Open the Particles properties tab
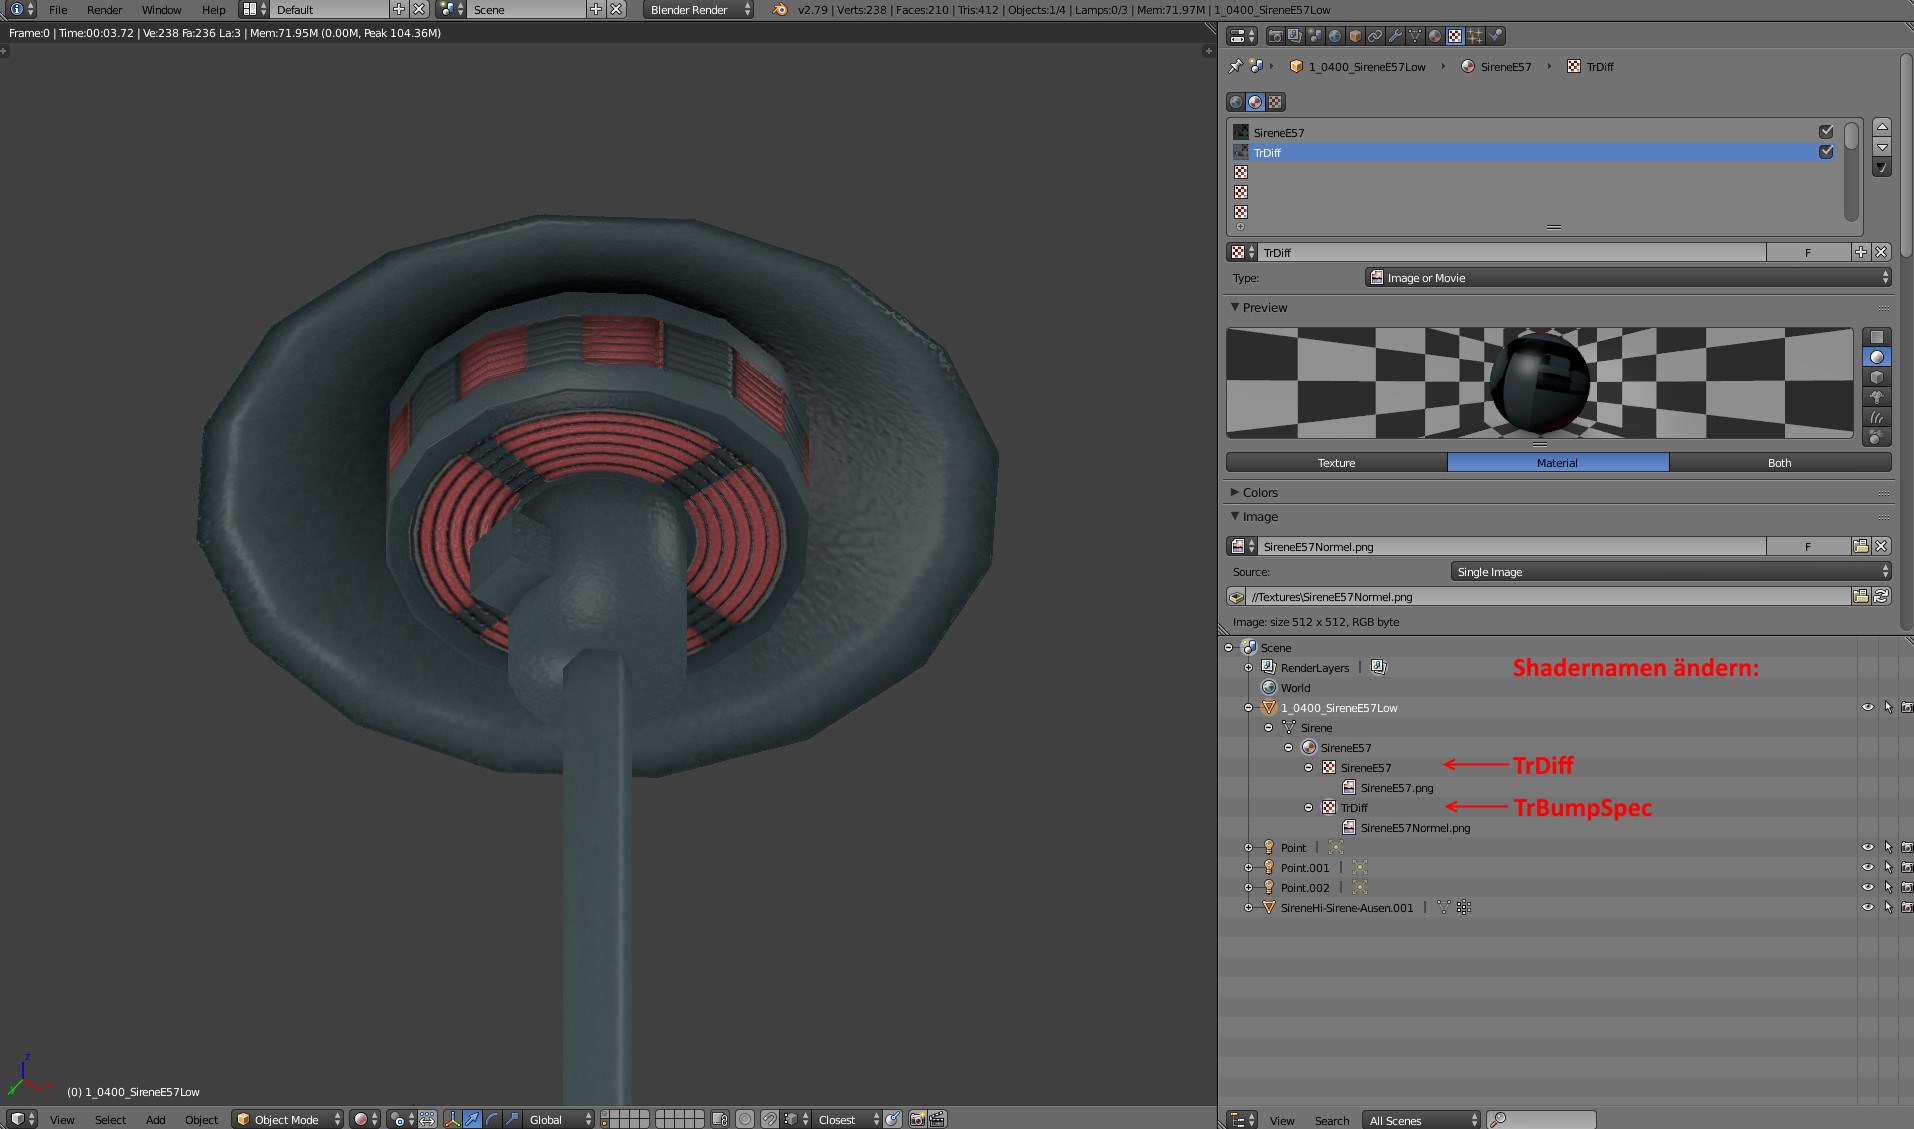This screenshot has width=1914, height=1129. (x=1475, y=36)
